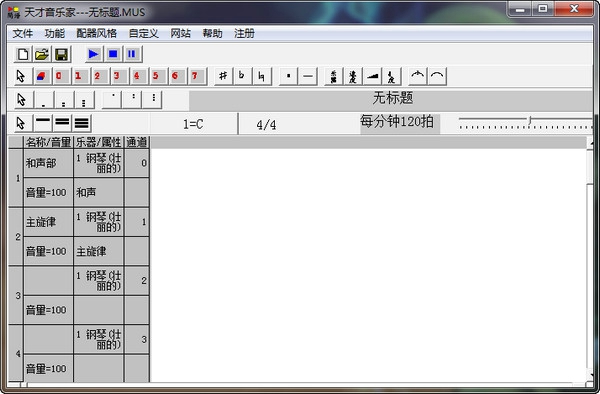The image size is (600, 394).
Task: Click track 1's instrument 钢琴(壮丽的) cell
Action: coord(99,163)
